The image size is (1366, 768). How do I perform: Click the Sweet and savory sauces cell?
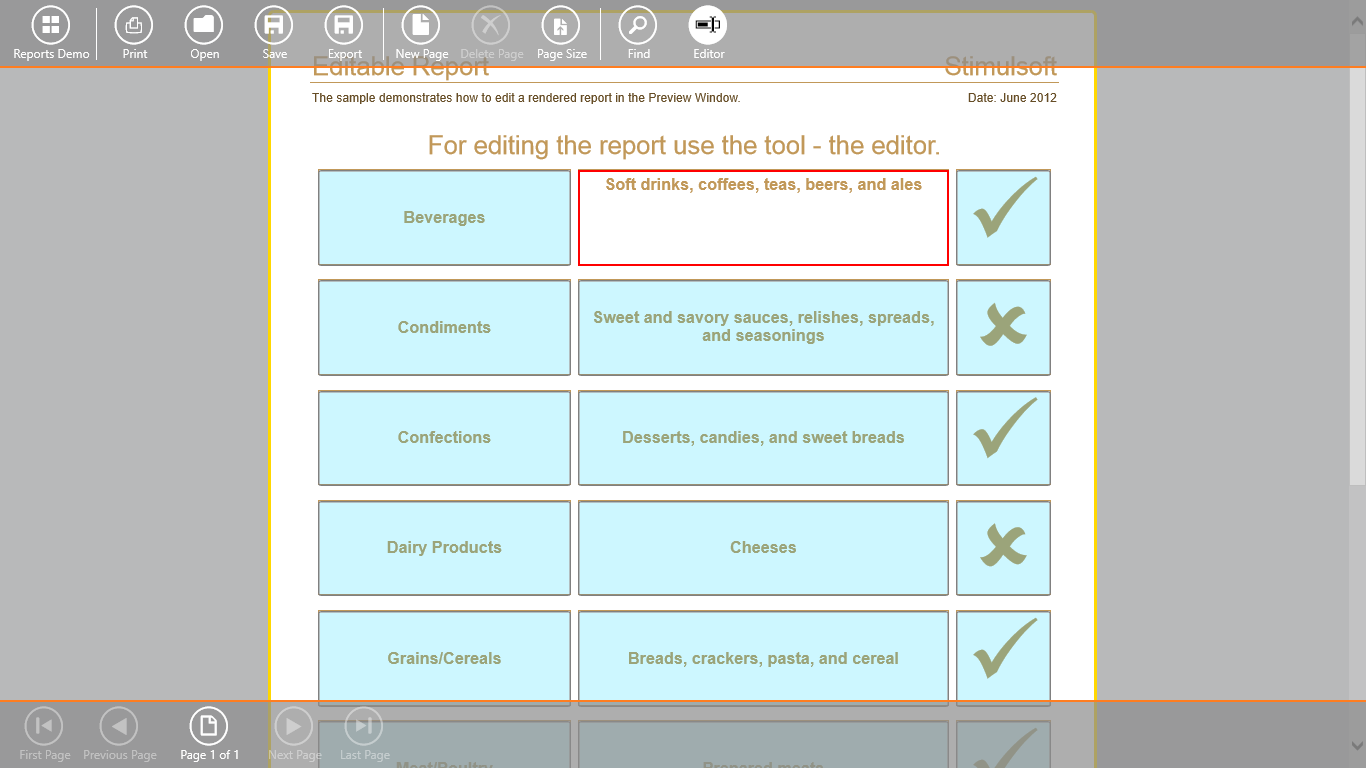pyautogui.click(x=763, y=327)
